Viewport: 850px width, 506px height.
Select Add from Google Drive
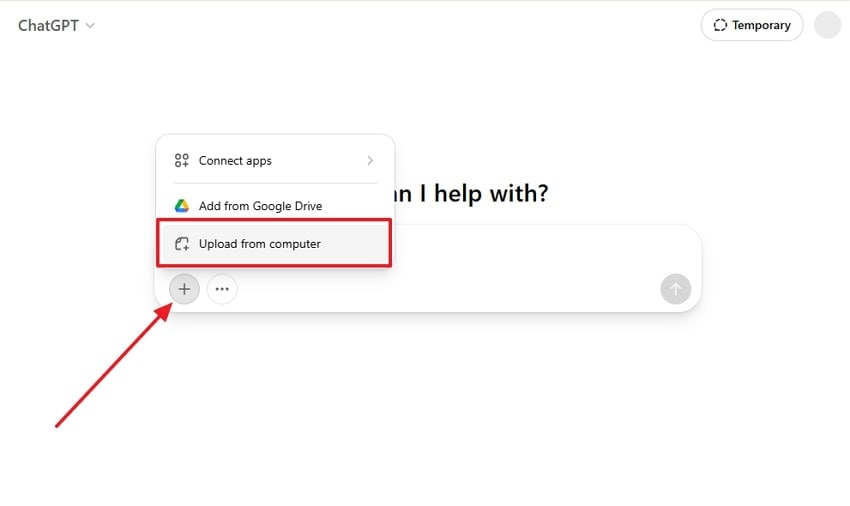point(260,206)
